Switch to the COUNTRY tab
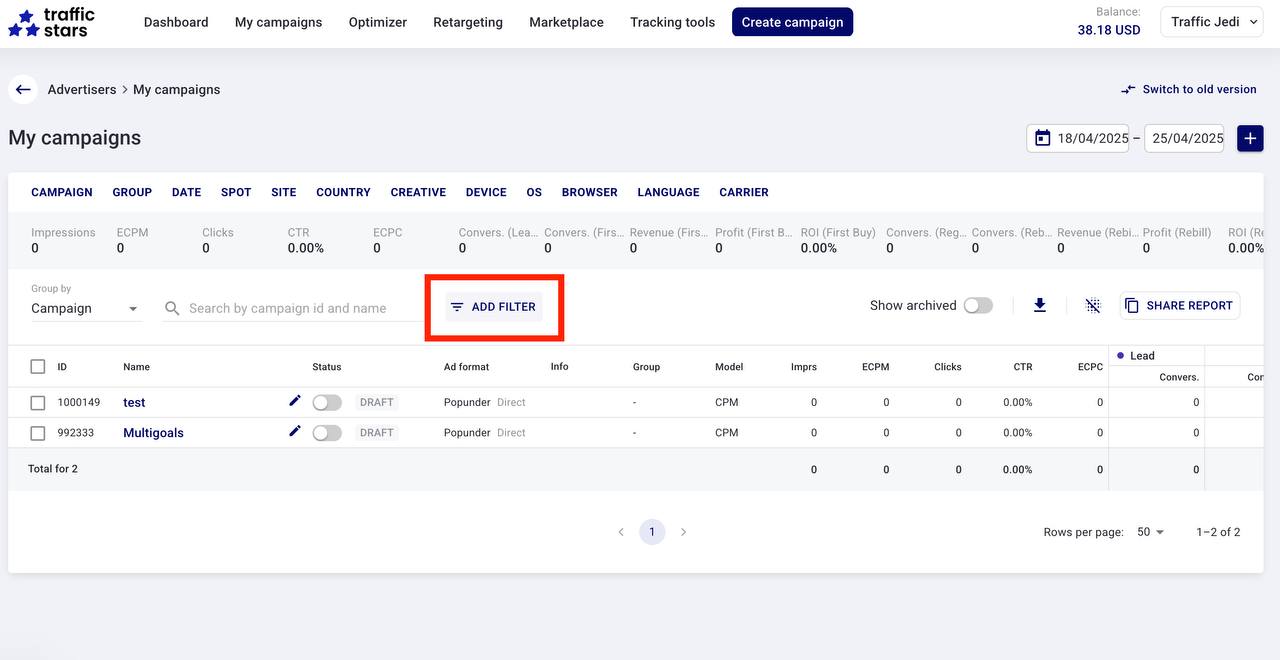Image resolution: width=1280 pixels, height=660 pixels. click(x=343, y=192)
